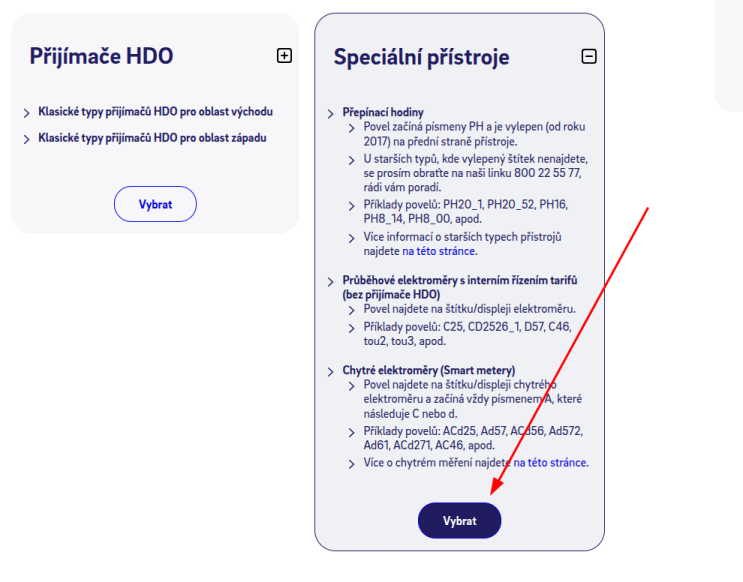
Task: Open 'na této stránce' link about smart metering
Action: (x=551, y=463)
